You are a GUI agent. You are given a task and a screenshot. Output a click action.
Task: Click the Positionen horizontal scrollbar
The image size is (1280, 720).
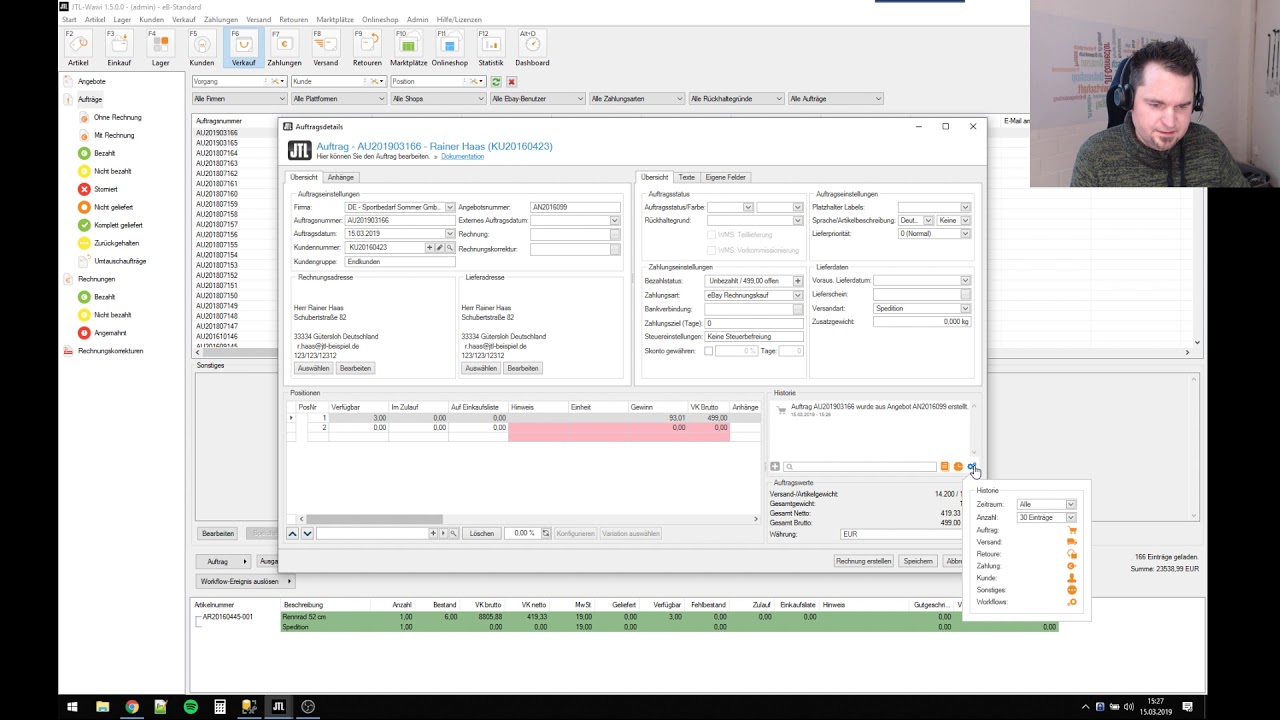click(x=374, y=519)
